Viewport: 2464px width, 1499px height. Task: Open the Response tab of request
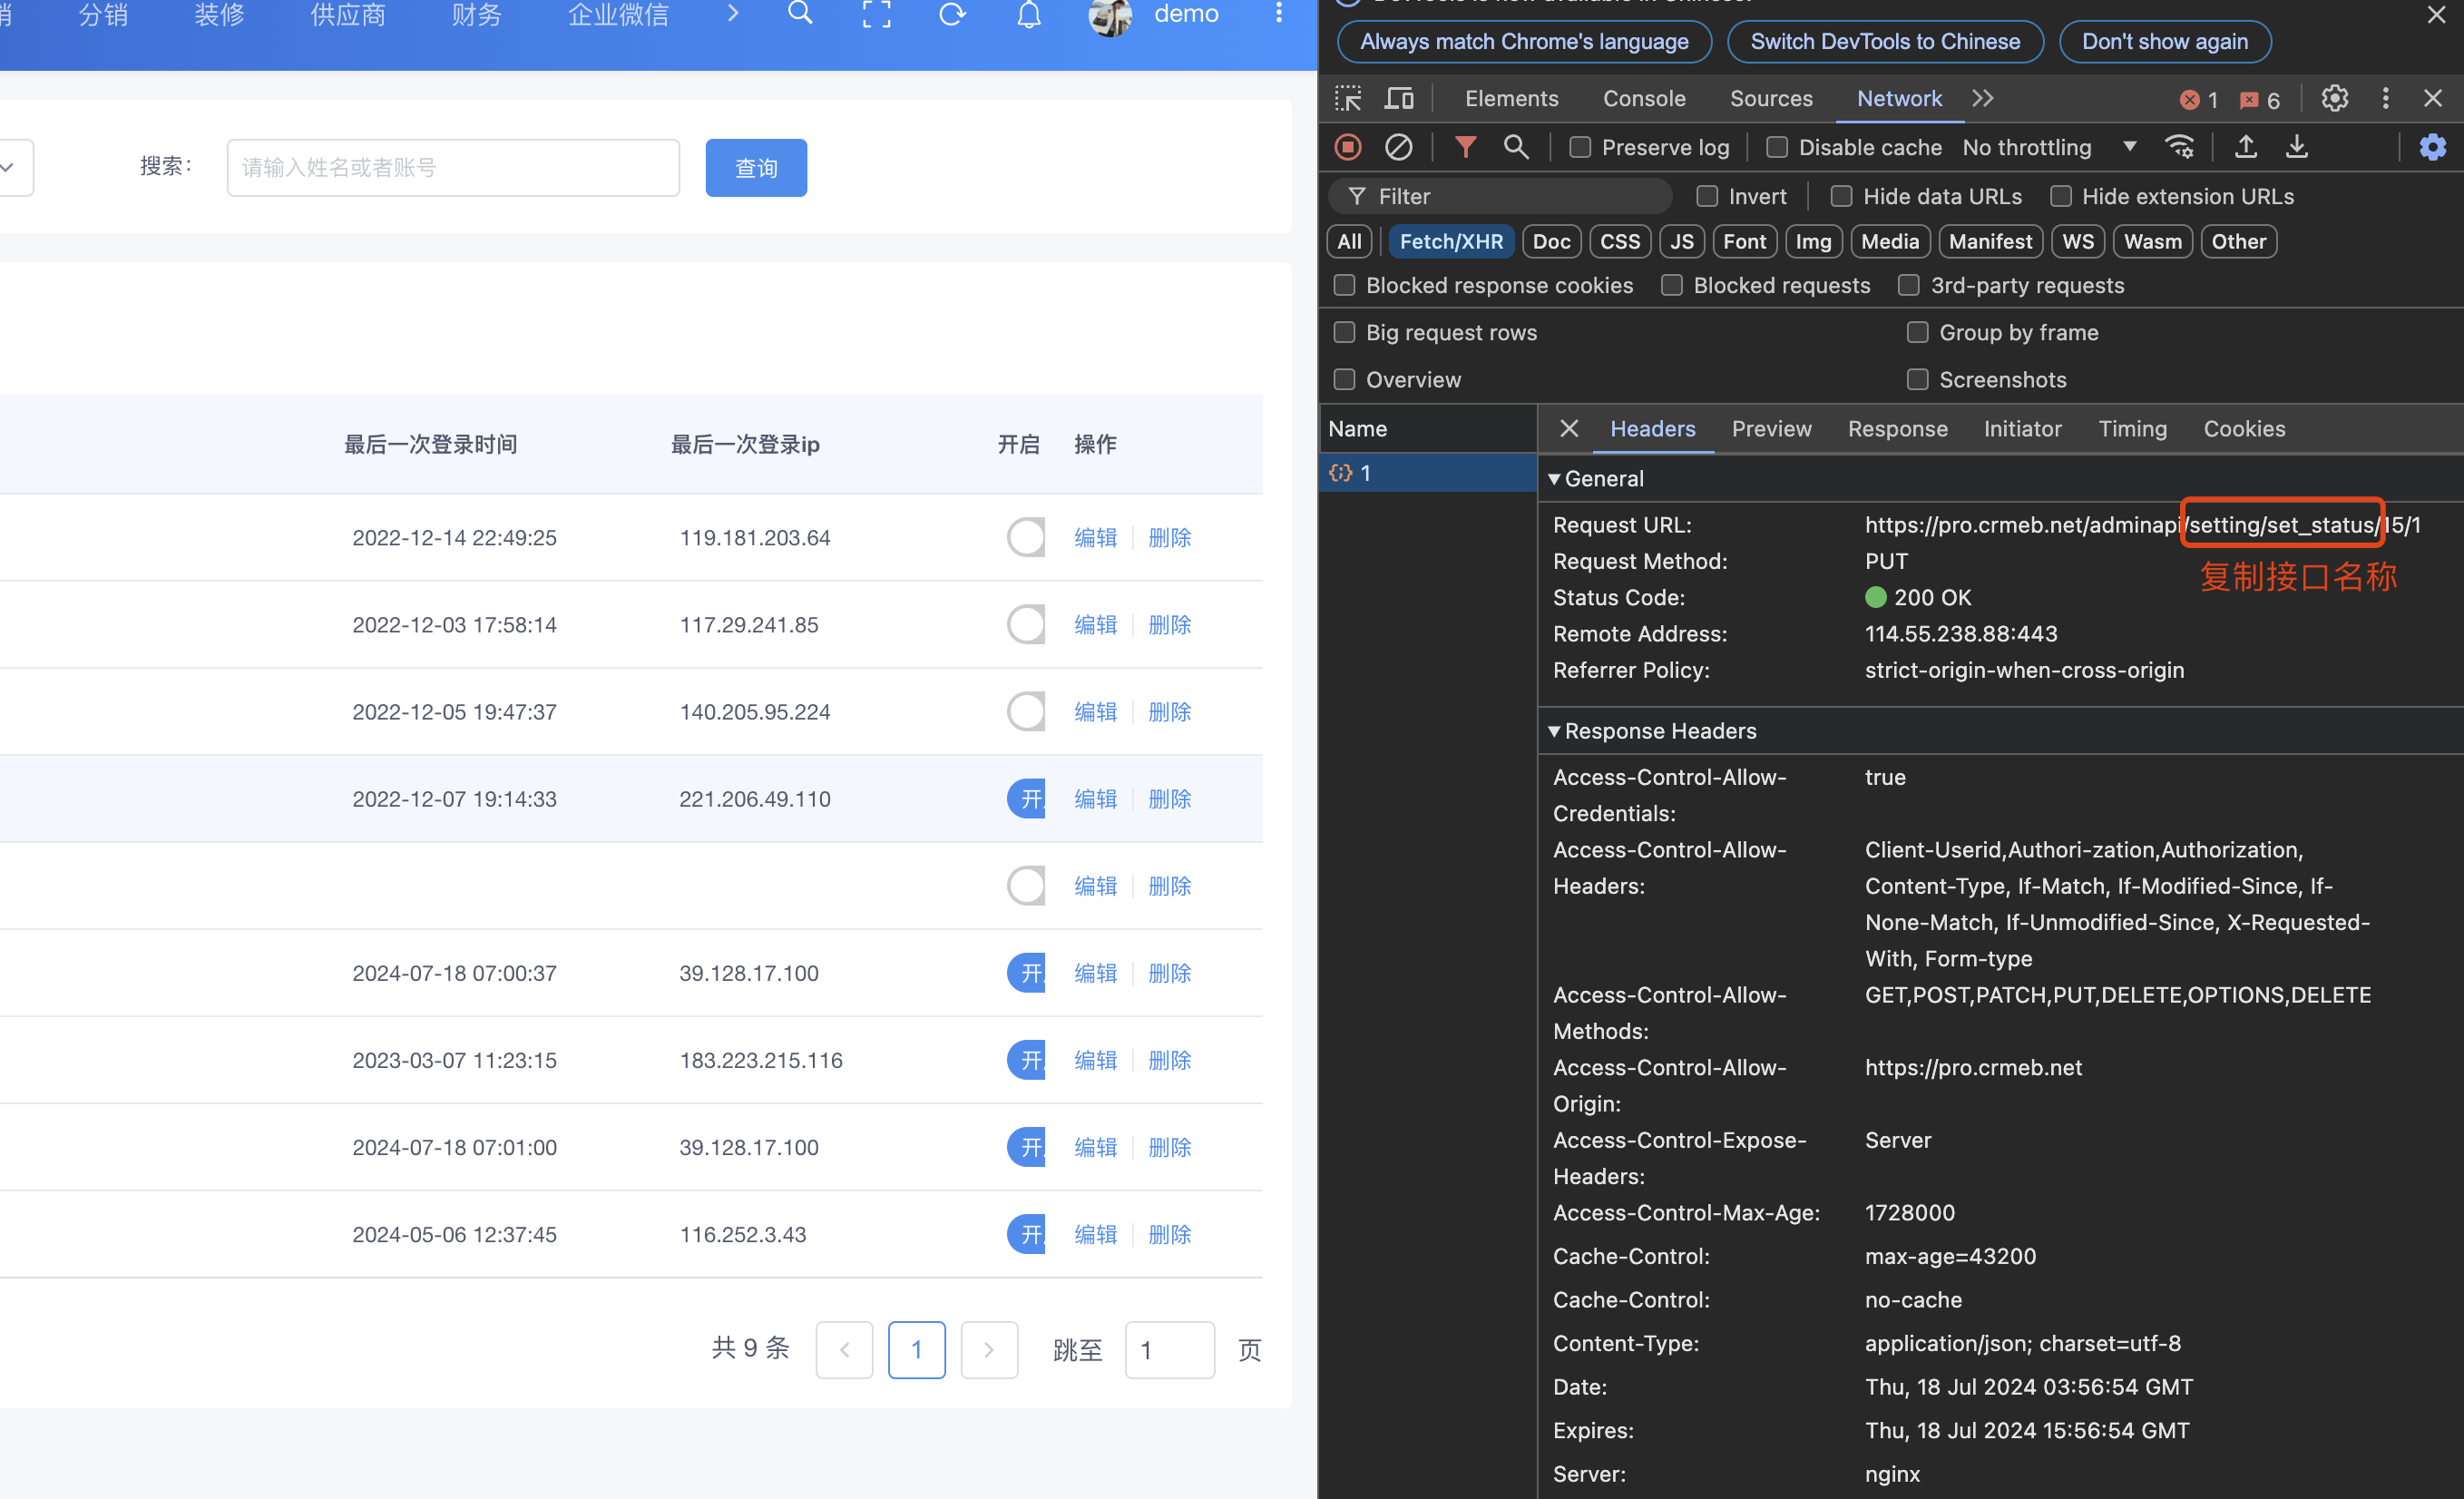tap(1897, 429)
